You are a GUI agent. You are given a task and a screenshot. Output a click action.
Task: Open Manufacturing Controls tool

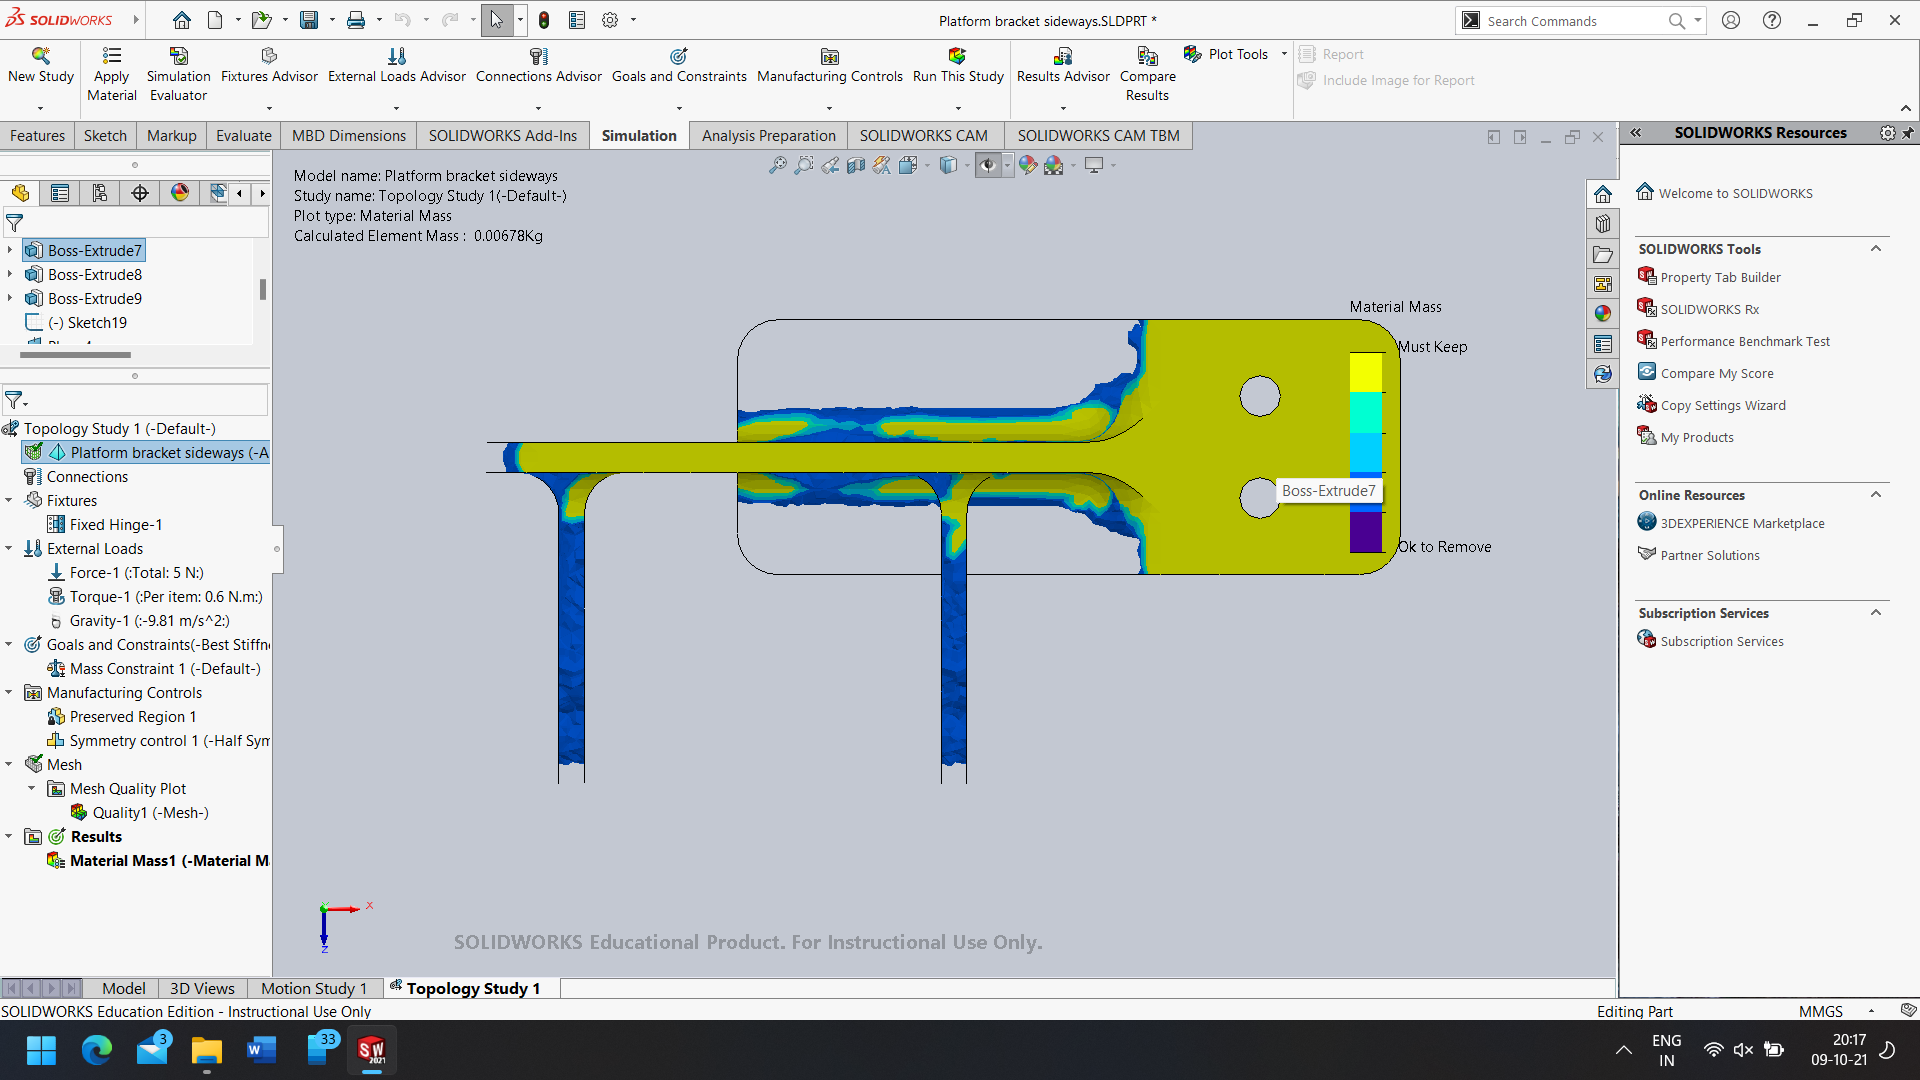coord(830,66)
